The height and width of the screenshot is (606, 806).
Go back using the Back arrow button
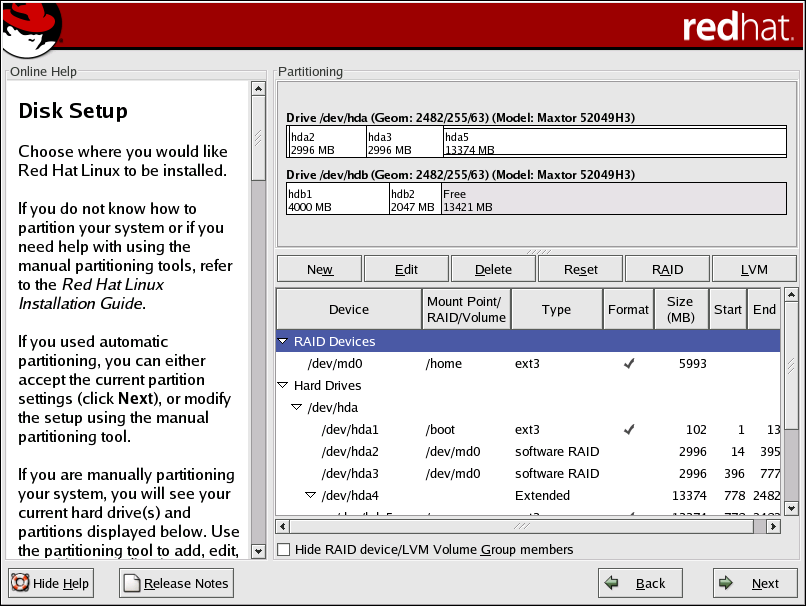point(639,583)
